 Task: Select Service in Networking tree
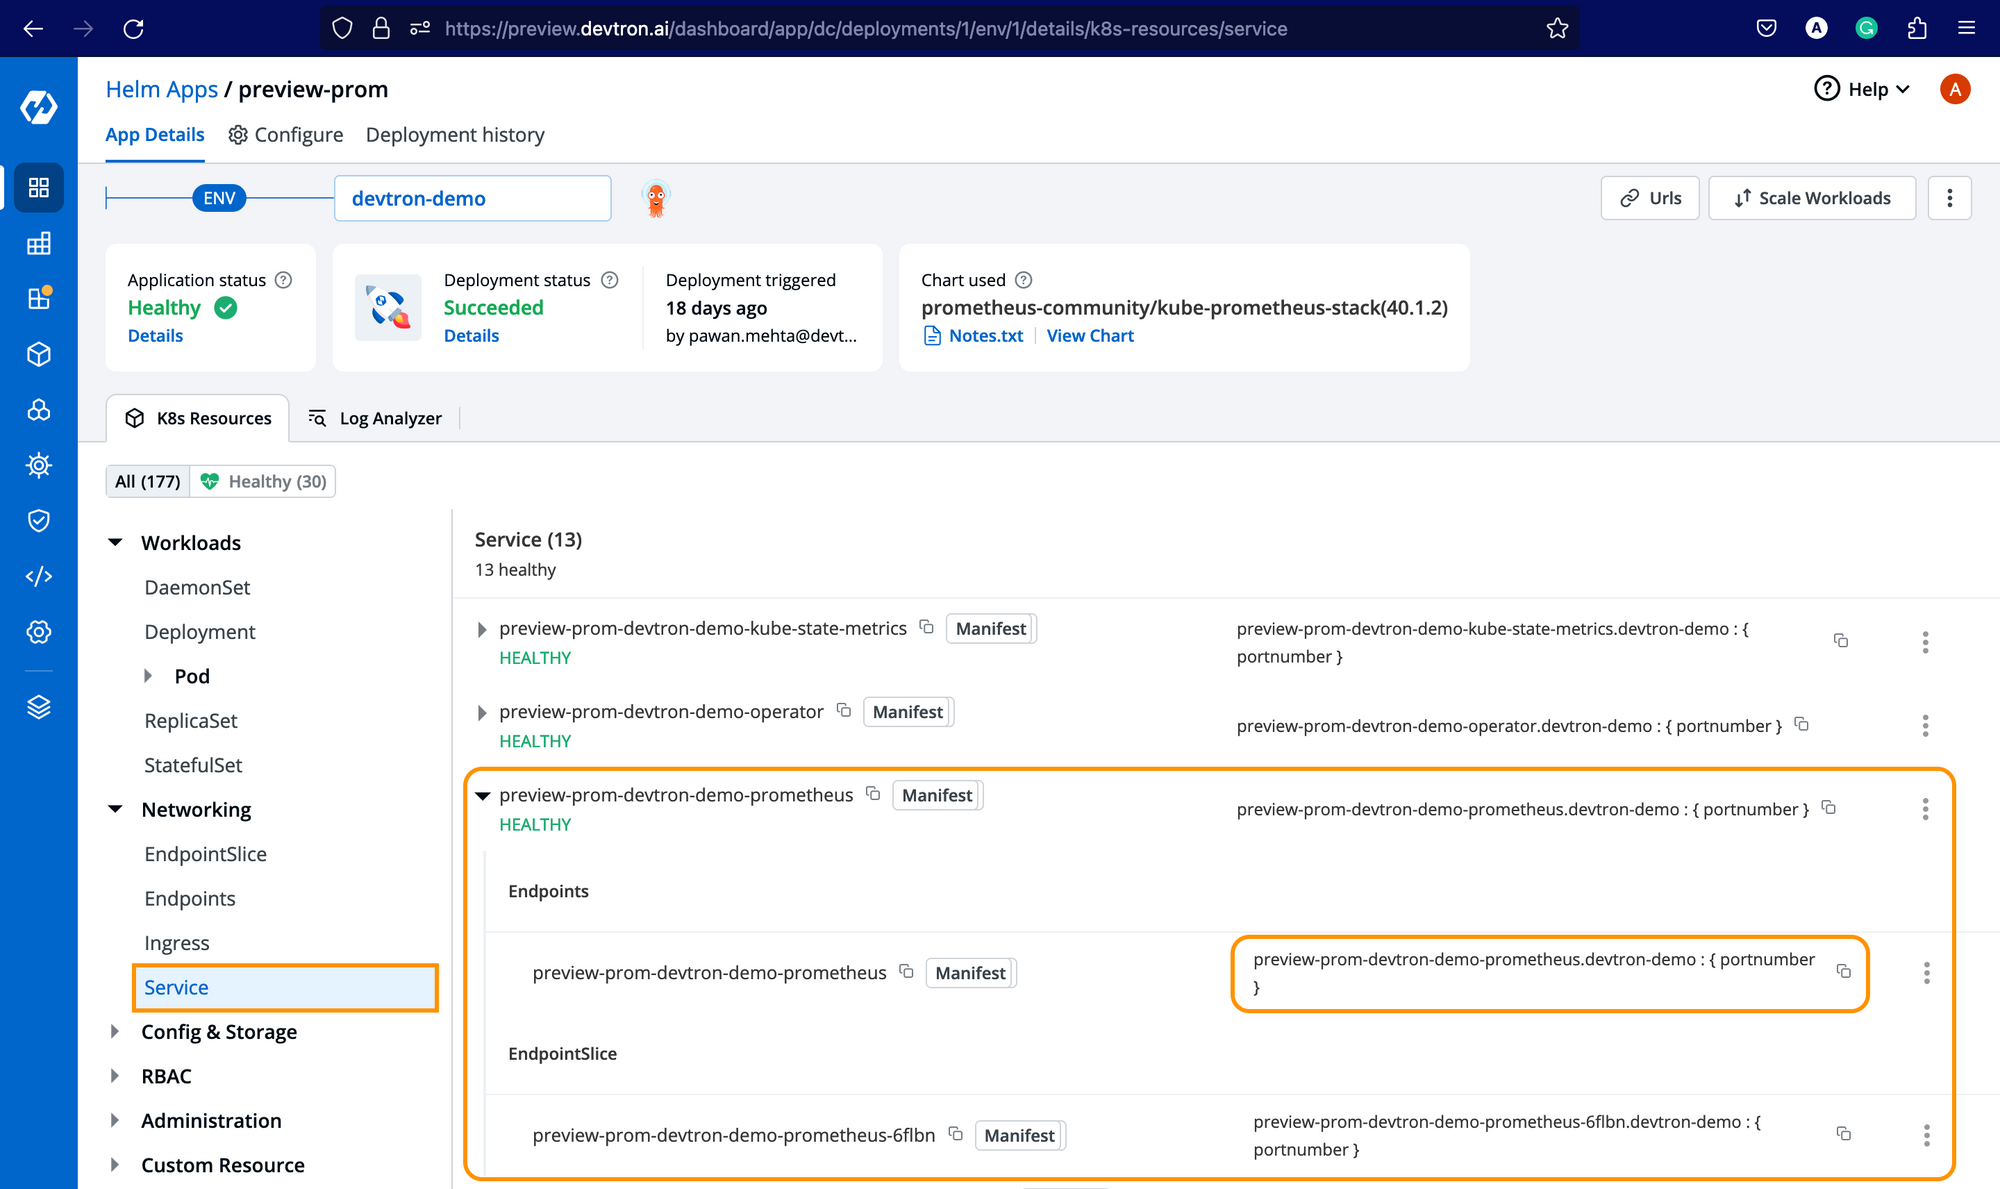(x=285, y=987)
